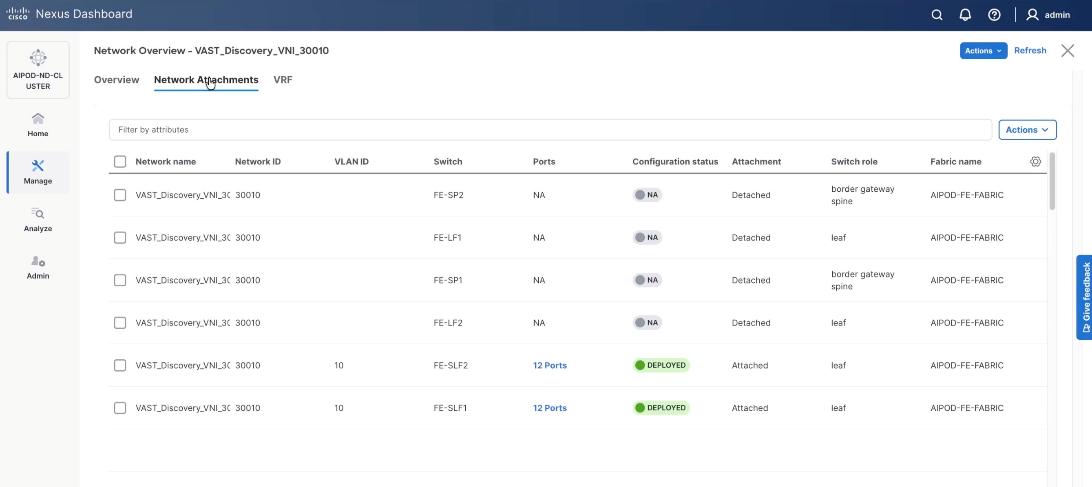Image resolution: width=1092 pixels, height=487 pixels.
Task: Click the FE-LF1 switch cell
Action: pyautogui.click(x=447, y=238)
